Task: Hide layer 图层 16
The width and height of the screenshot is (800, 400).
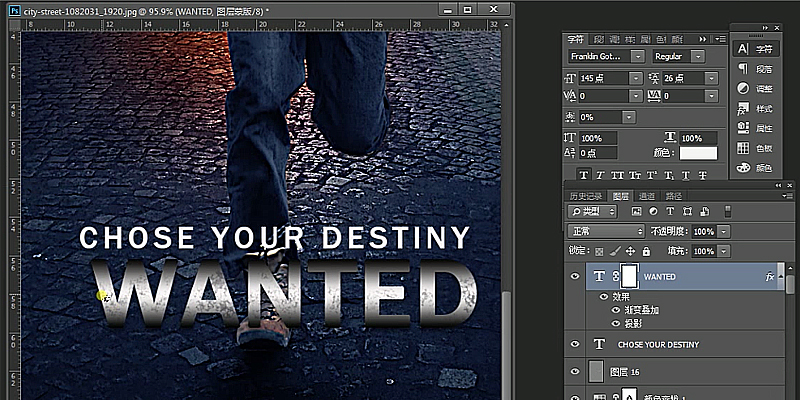Action: click(575, 372)
